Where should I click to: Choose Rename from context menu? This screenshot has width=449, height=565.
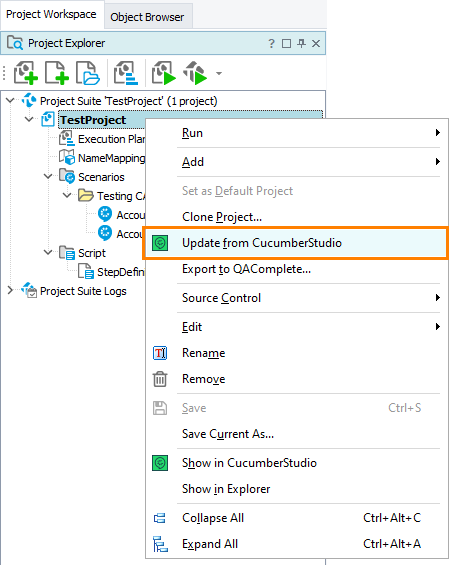[297, 353]
